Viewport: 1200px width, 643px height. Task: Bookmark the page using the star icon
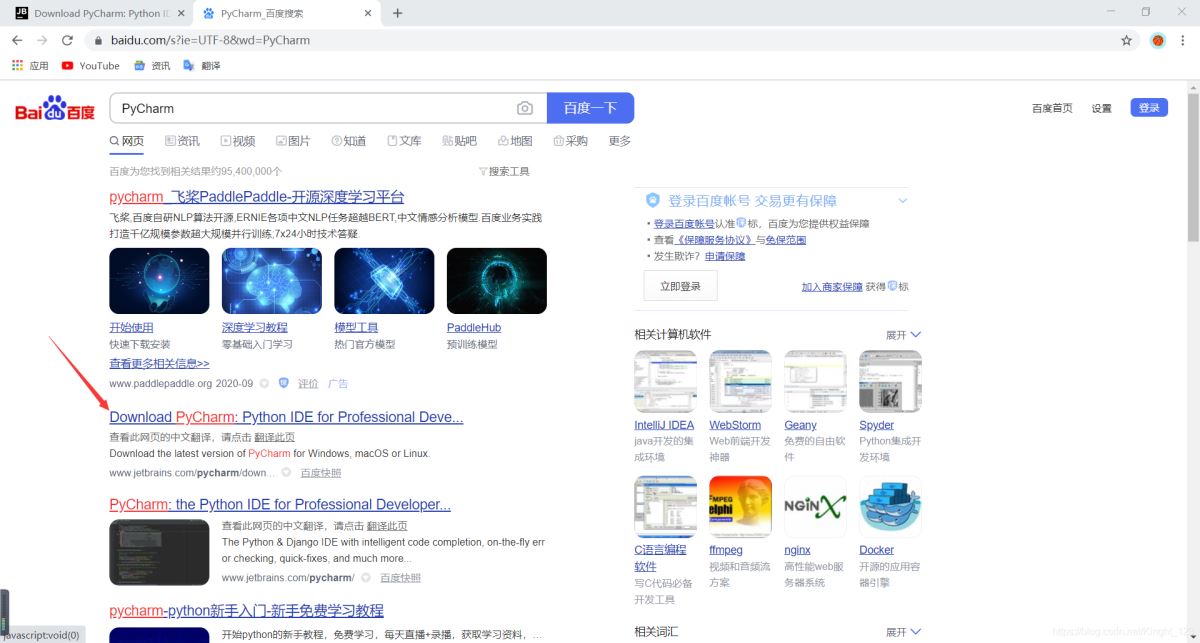[x=1126, y=40]
